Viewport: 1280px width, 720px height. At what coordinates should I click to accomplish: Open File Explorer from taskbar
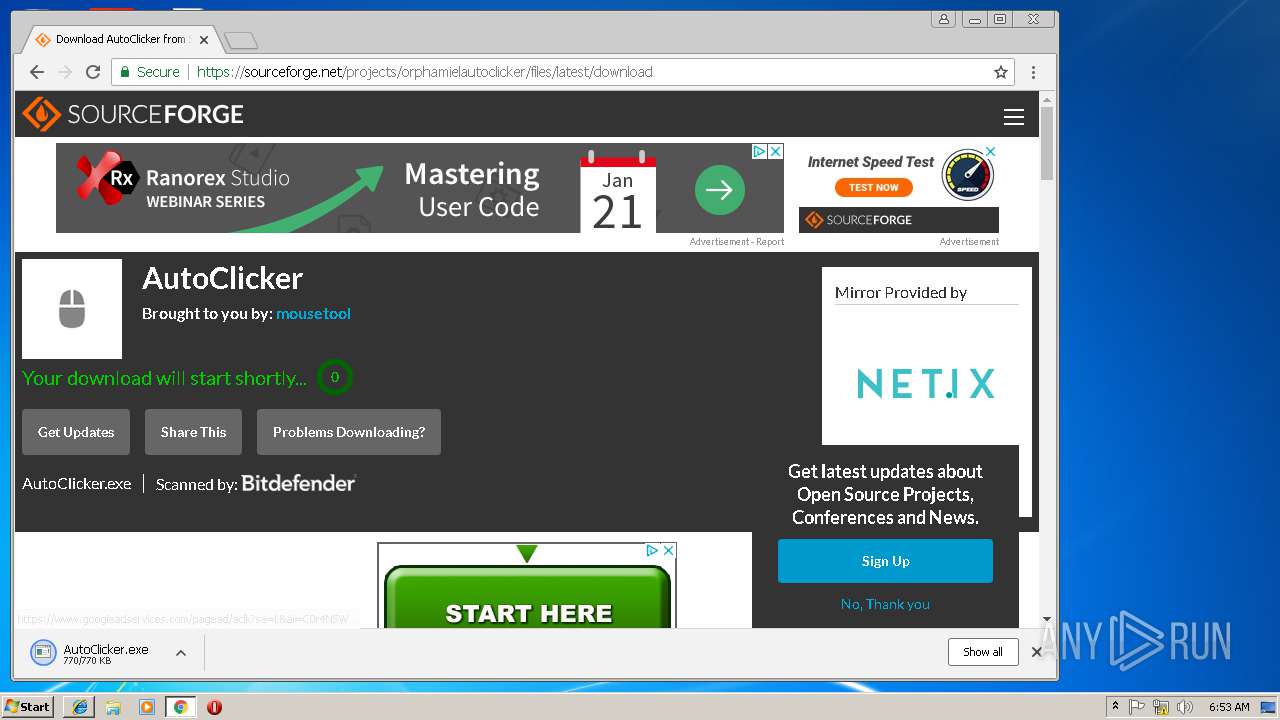[113, 707]
